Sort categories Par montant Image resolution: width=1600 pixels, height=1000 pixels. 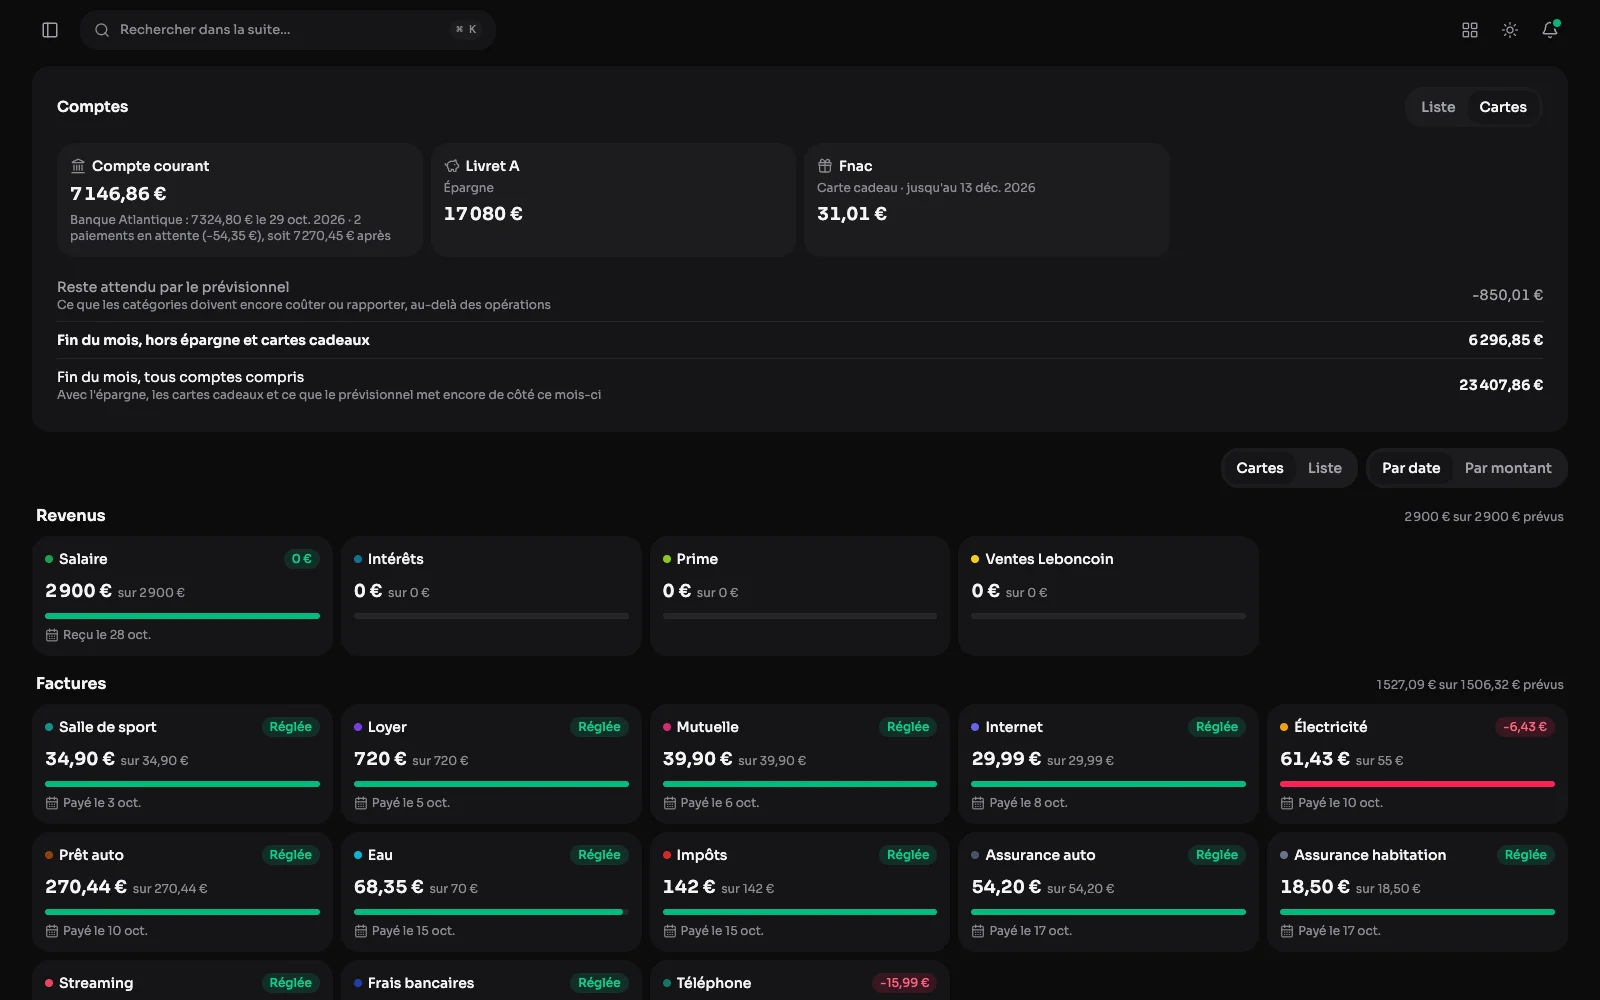pos(1508,468)
